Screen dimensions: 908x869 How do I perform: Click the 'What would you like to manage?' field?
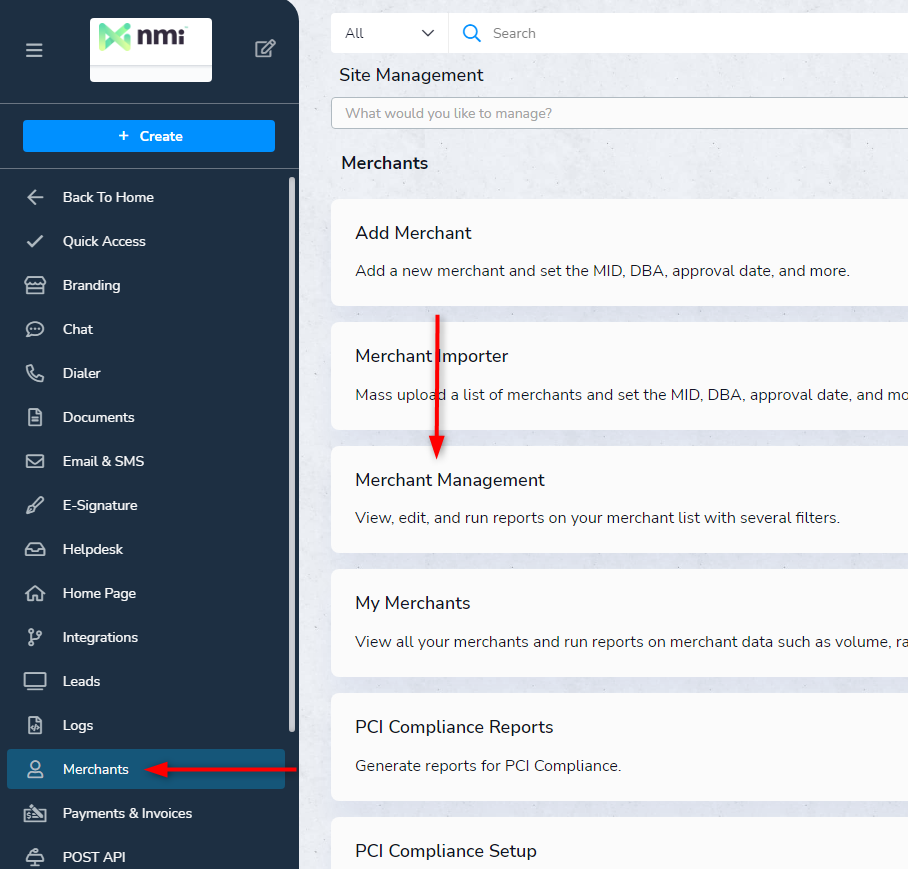pyautogui.click(x=620, y=113)
